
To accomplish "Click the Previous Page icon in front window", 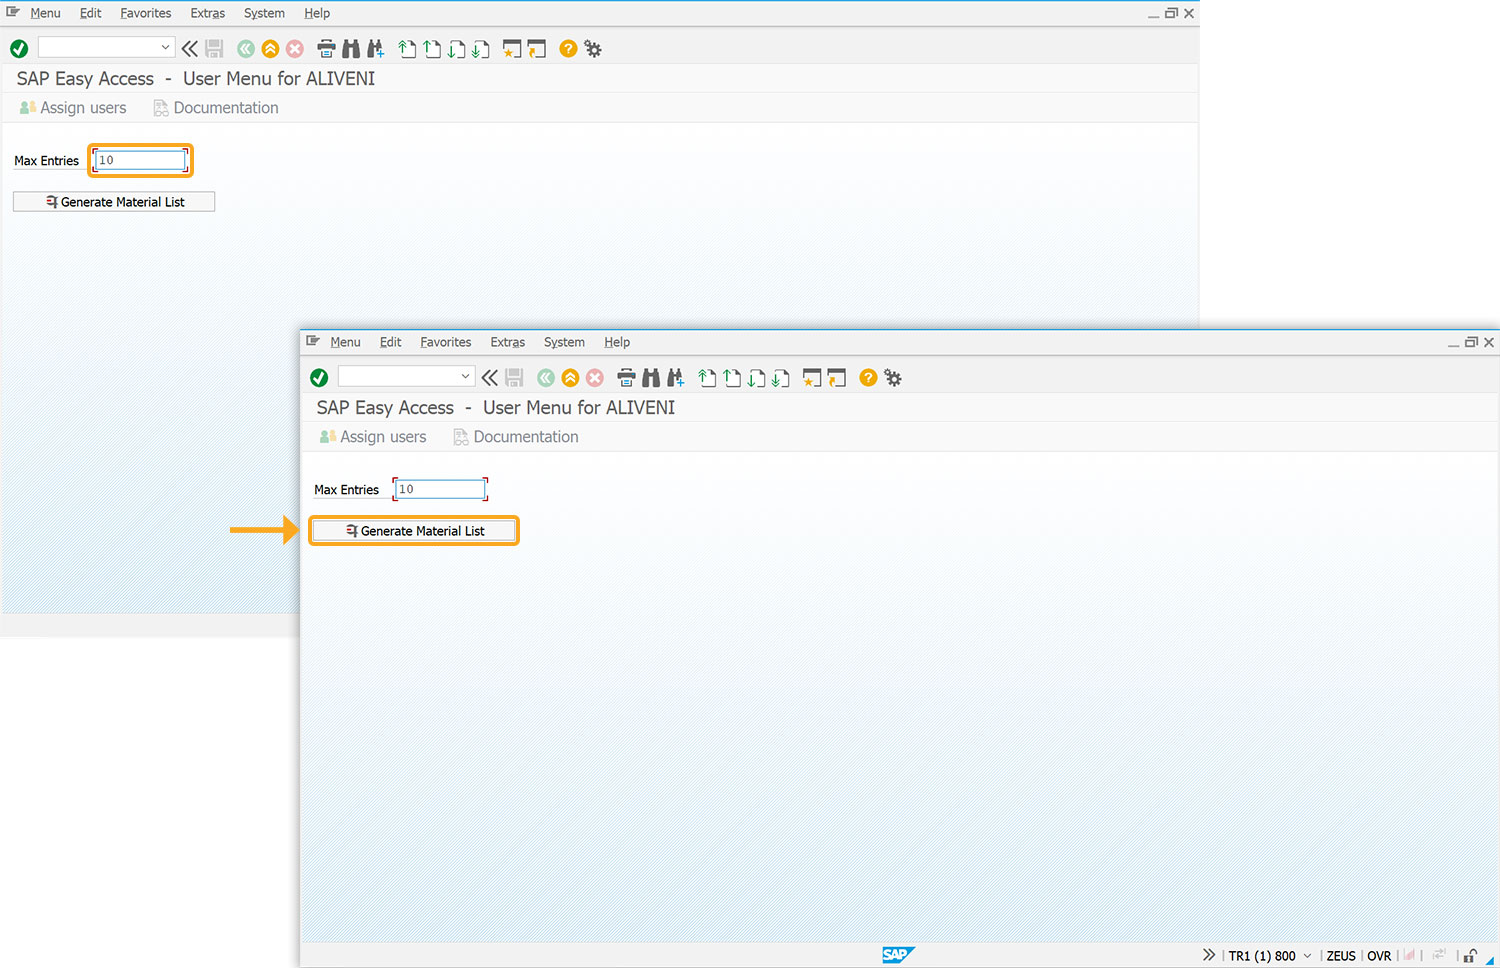I will click(732, 378).
